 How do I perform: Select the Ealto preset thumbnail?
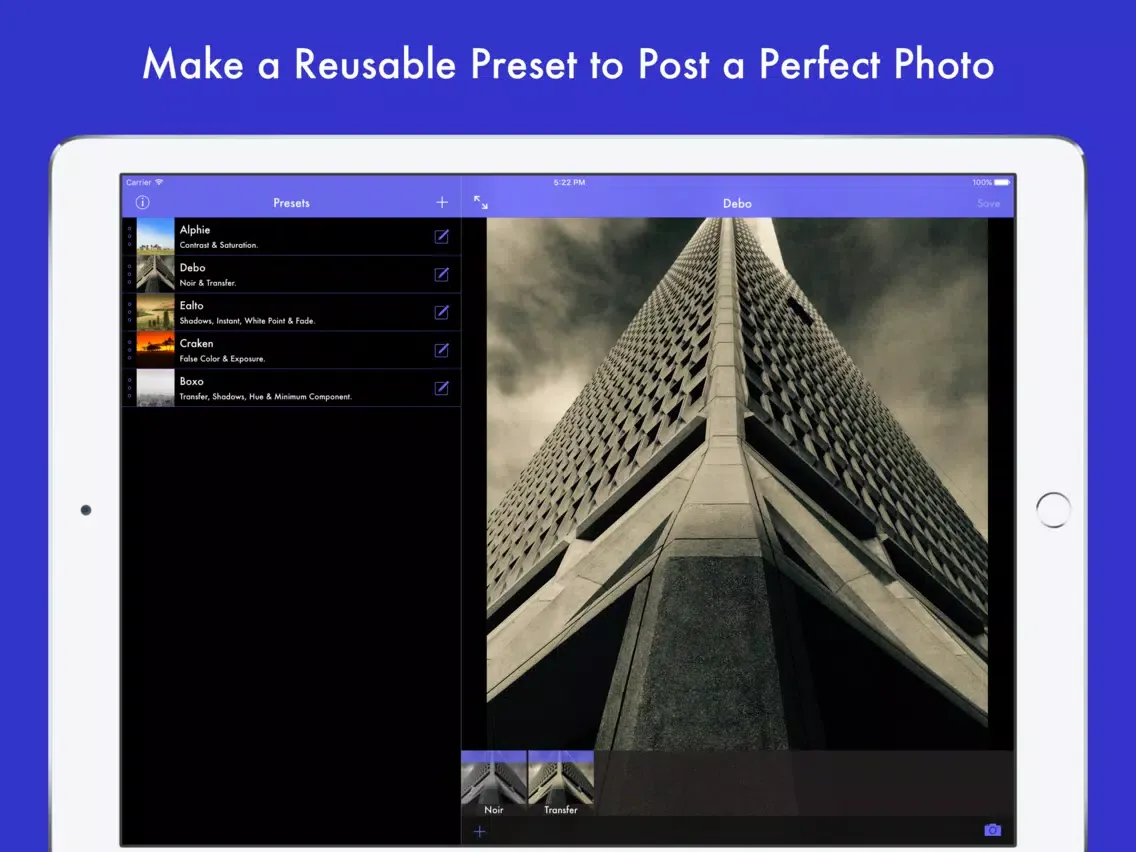[x=156, y=312]
